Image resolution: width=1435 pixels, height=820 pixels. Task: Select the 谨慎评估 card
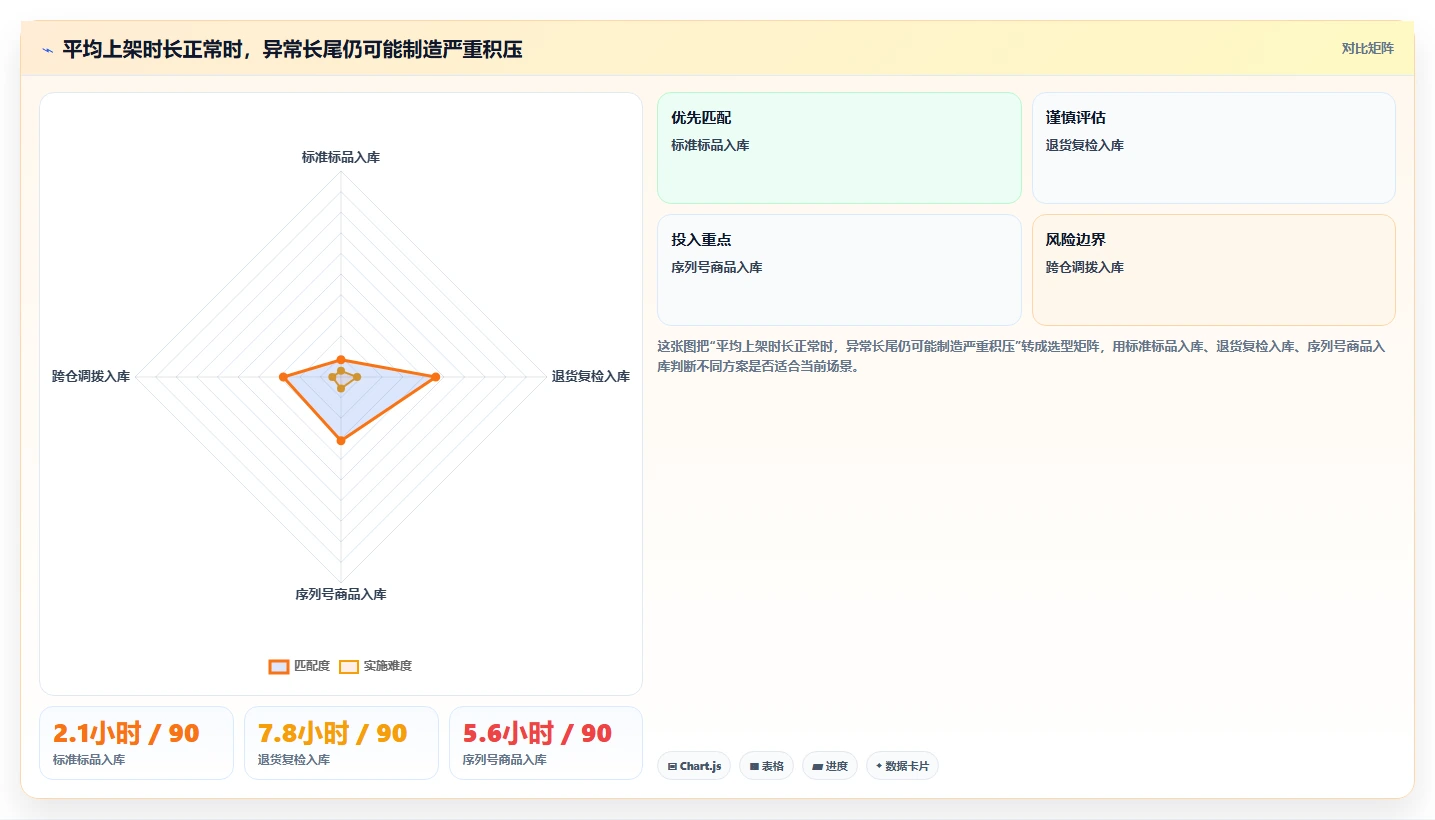[x=1213, y=148]
